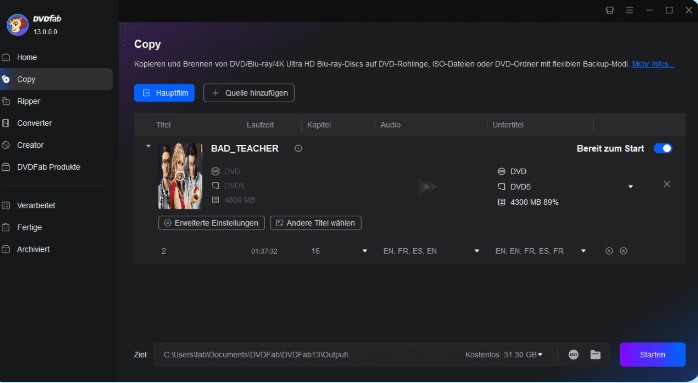Collapse the BAD_TEACHER task entry

[x=148, y=146]
